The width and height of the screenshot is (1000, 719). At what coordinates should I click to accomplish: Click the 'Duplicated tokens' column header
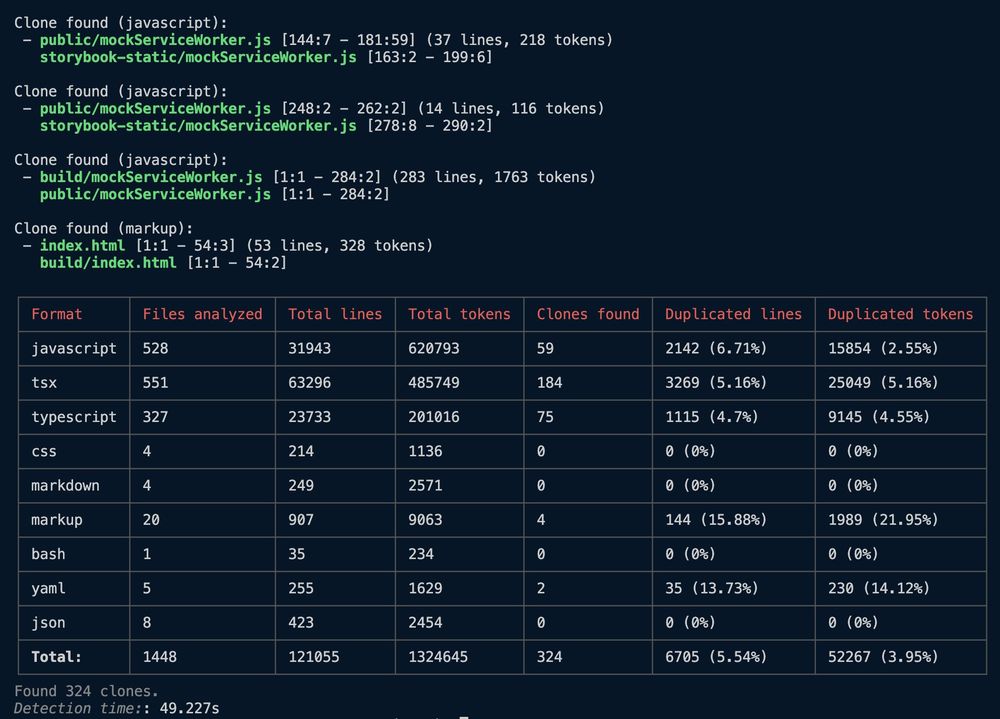(901, 314)
